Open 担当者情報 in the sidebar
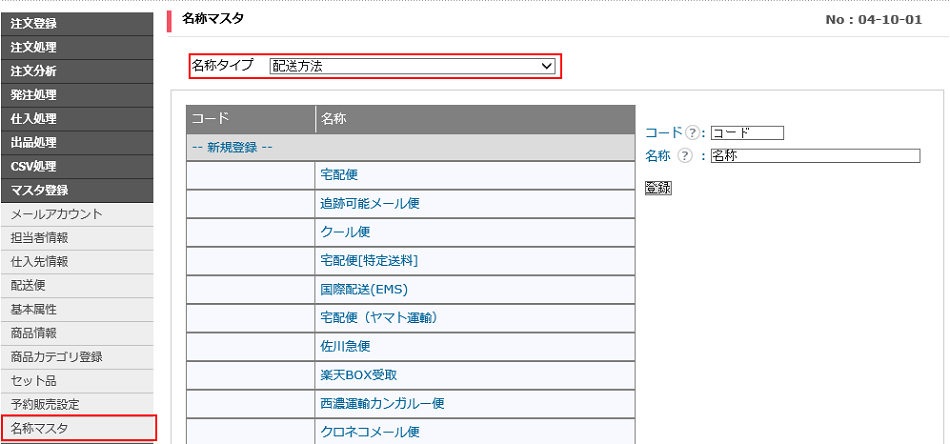The height and width of the screenshot is (444, 950). click(x=76, y=237)
